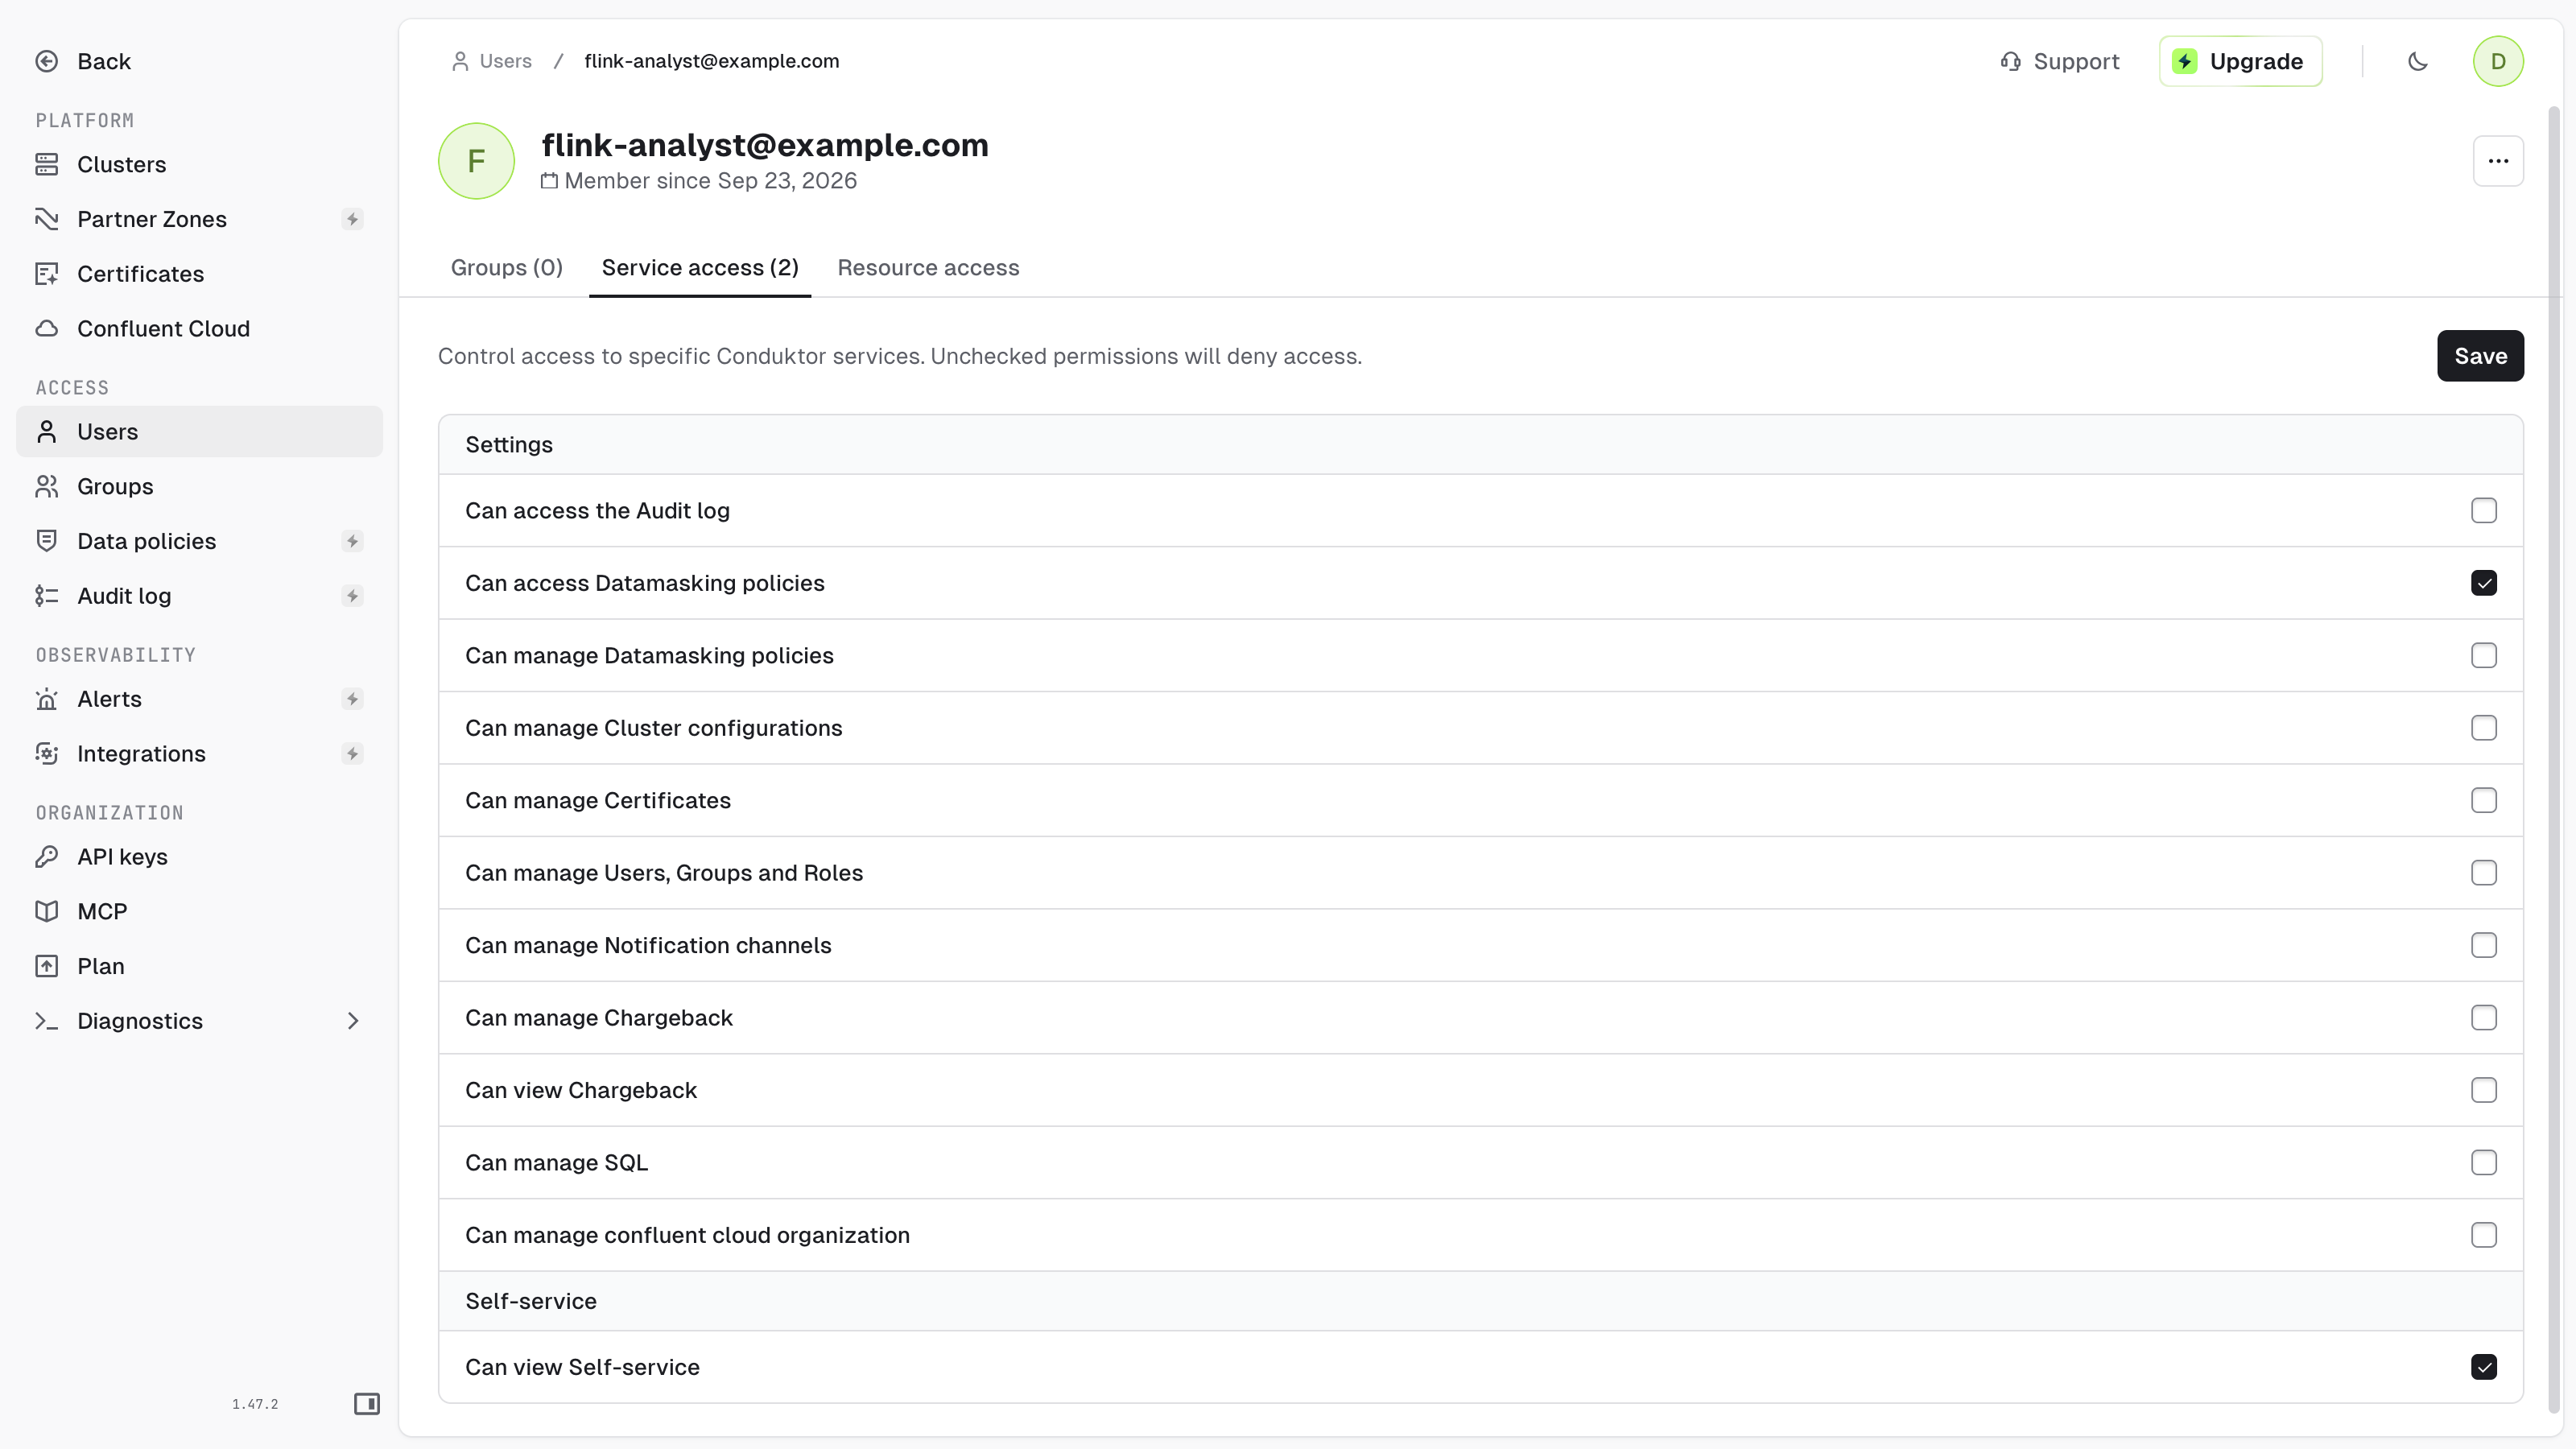Click the Users person icon in sidebar
Screen dimensions: 2576x1449
[x=47, y=432]
